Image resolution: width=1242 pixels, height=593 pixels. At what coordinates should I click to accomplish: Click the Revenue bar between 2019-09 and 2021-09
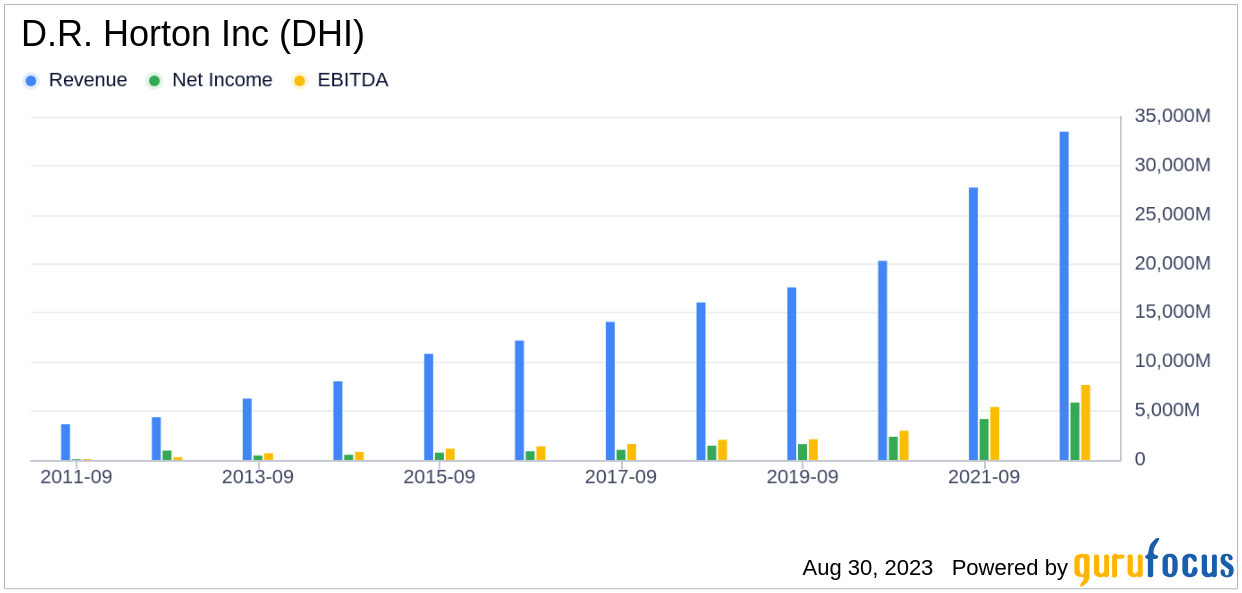(x=883, y=361)
